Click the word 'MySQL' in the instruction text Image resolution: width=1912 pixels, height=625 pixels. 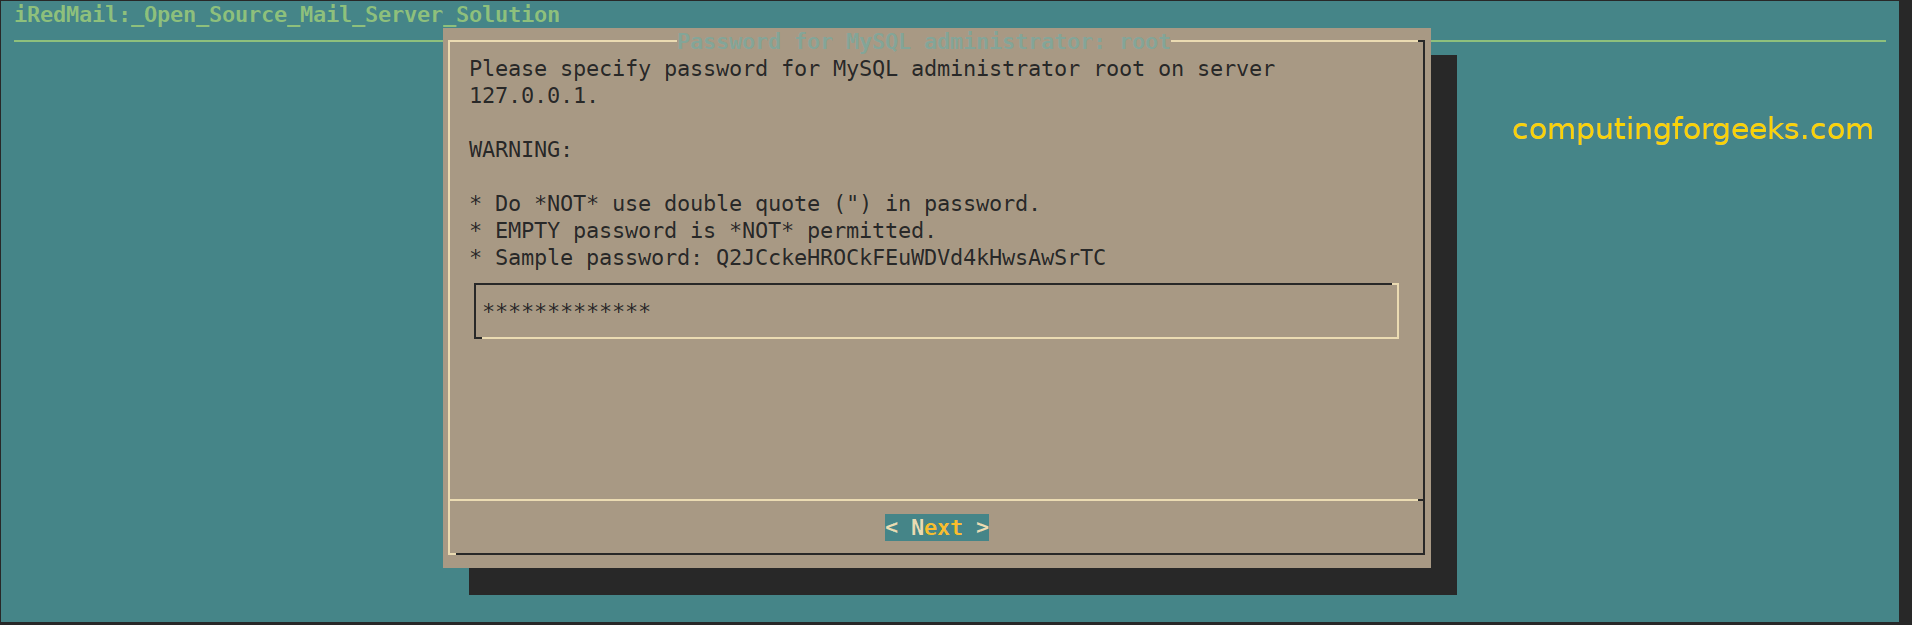pyautogui.click(x=865, y=69)
